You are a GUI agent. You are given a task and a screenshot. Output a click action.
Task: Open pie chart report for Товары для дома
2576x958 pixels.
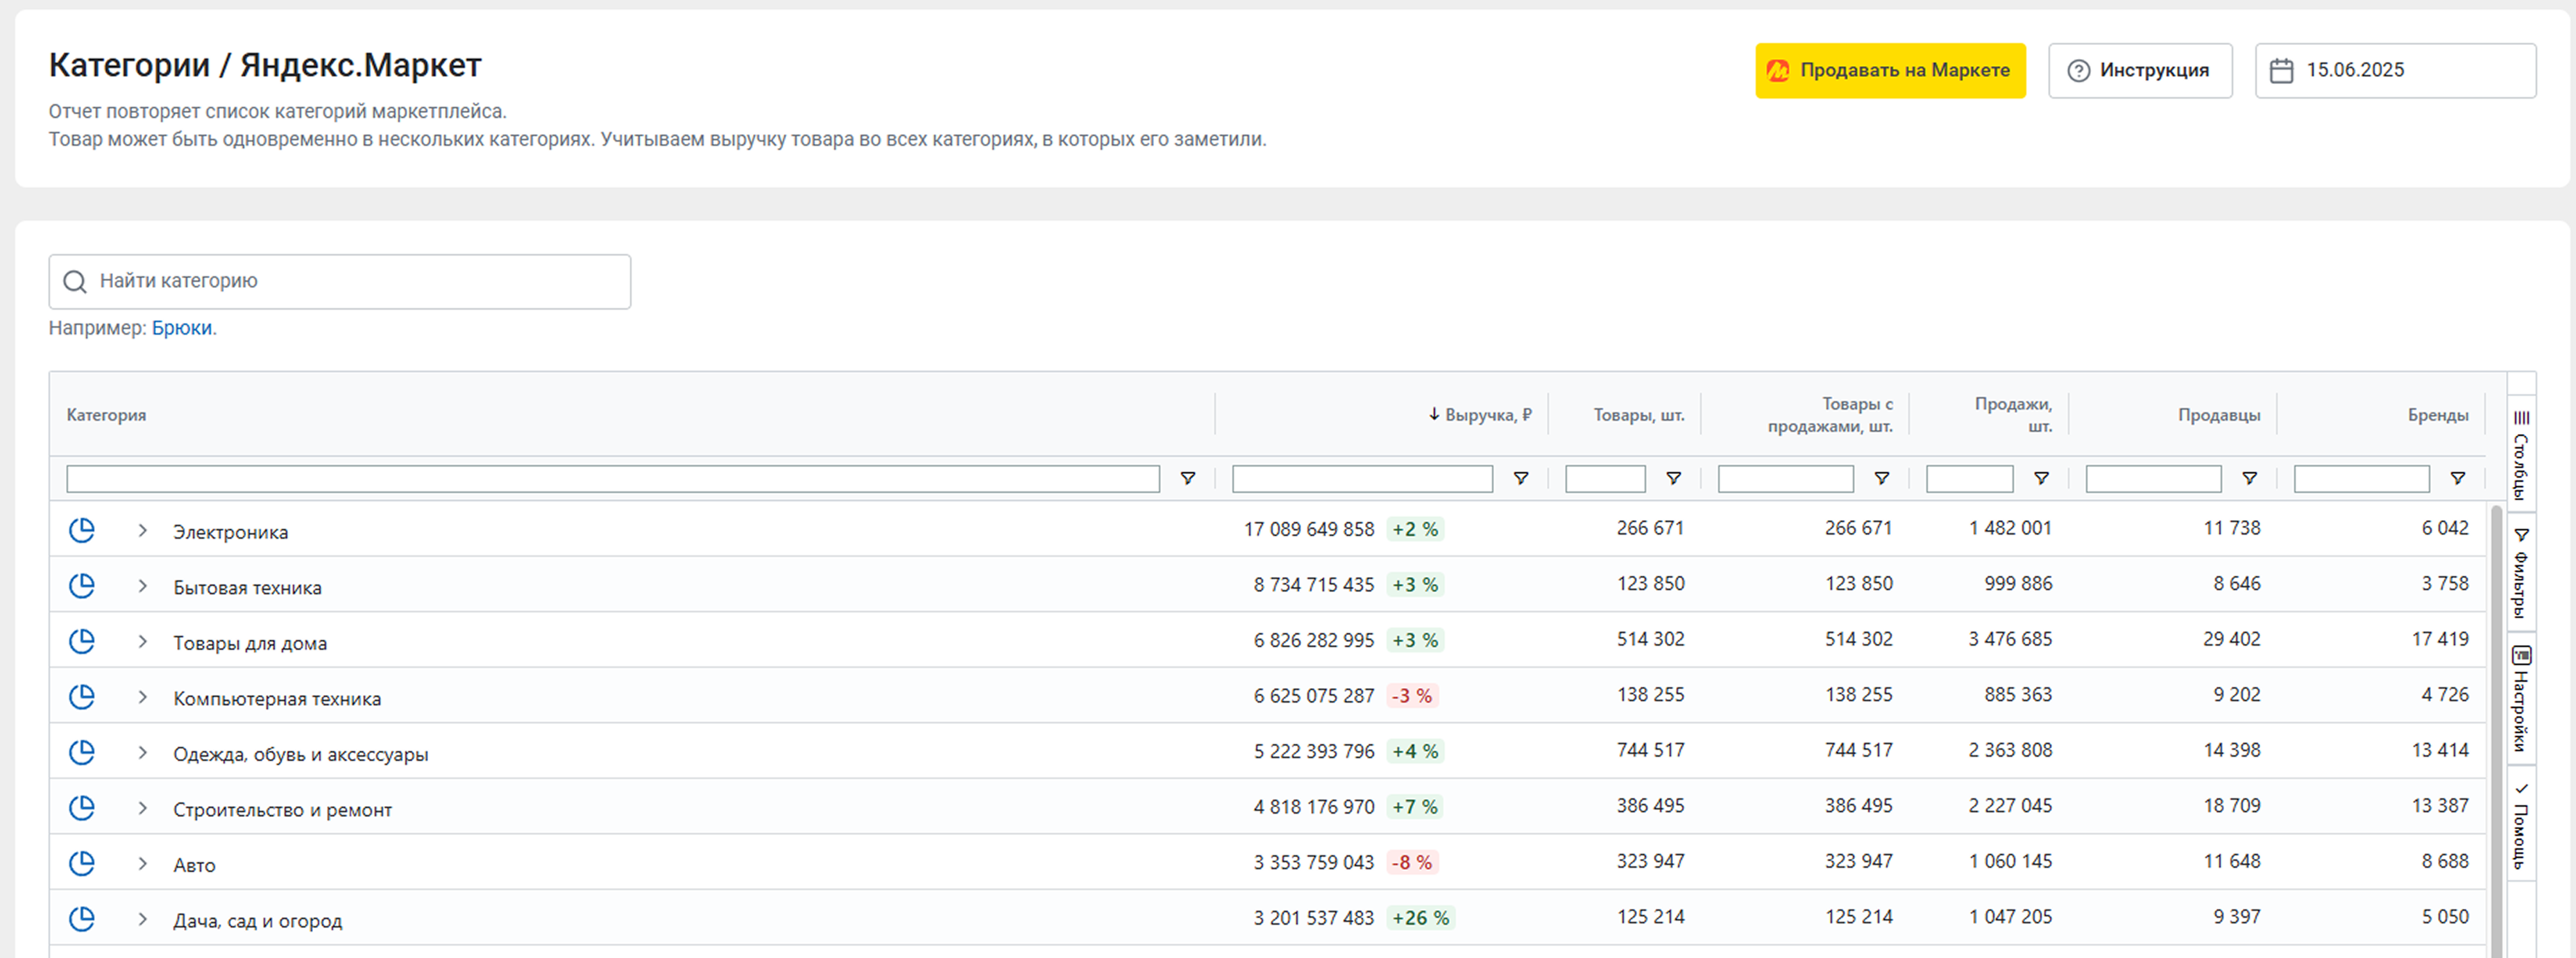[x=82, y=641]
